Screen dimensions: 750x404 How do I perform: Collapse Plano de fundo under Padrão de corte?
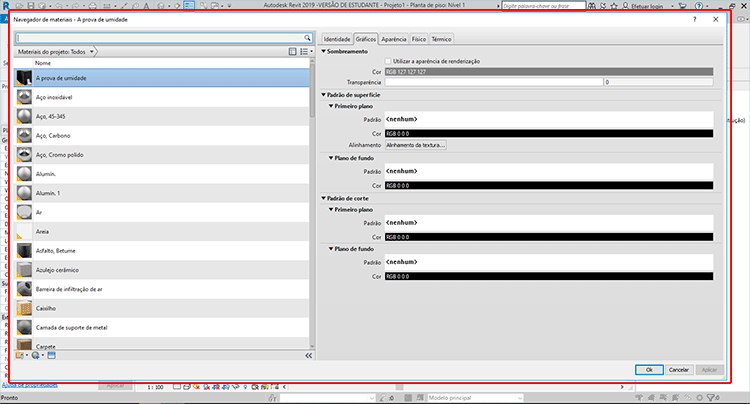pos(331,249)
